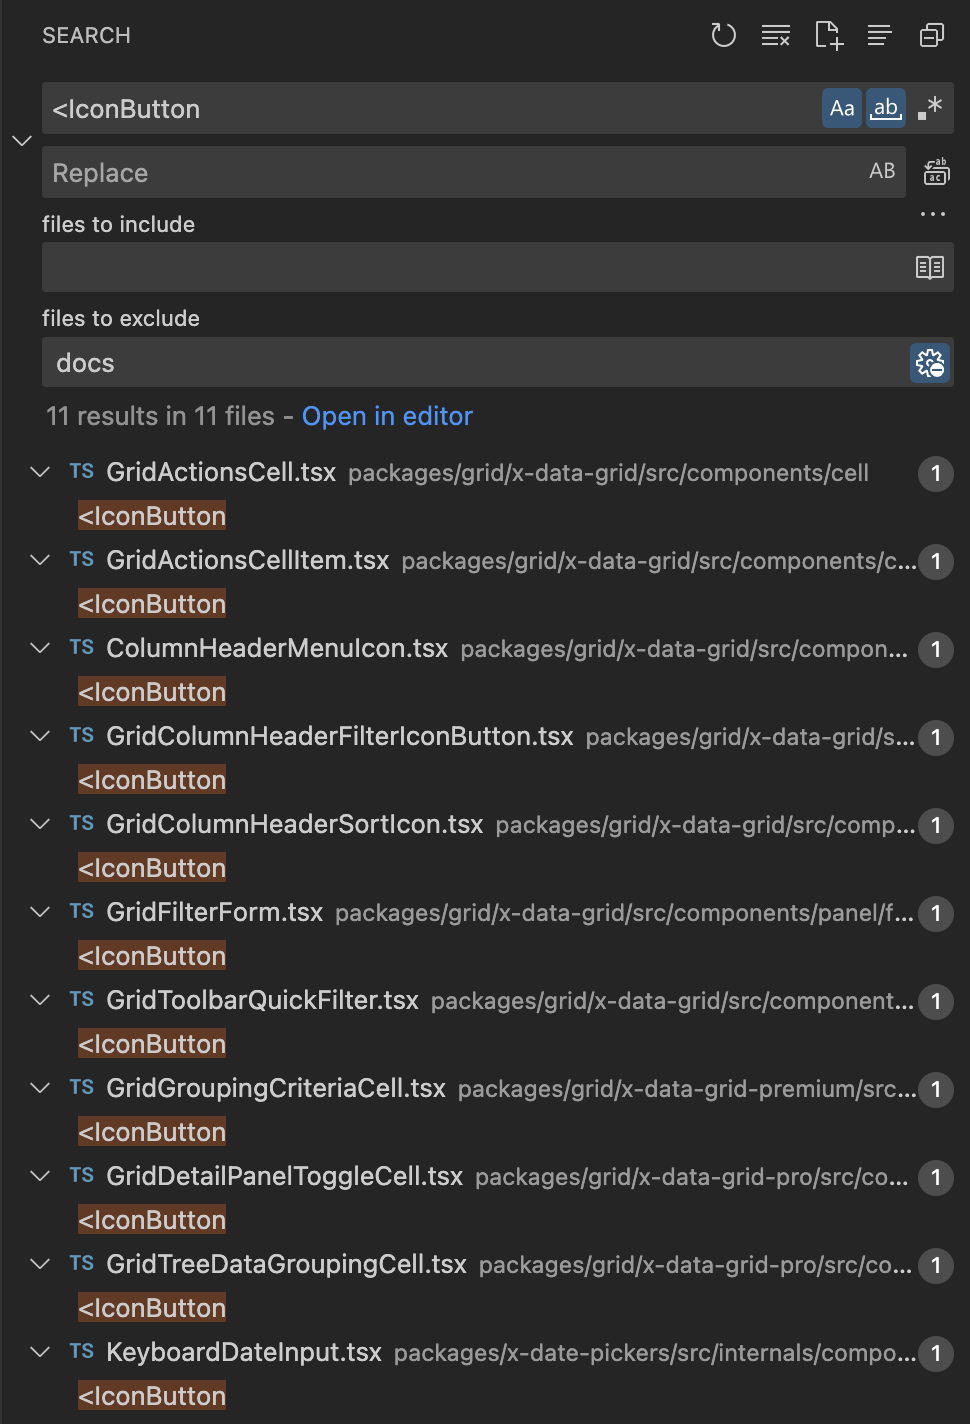The height and width of the screenshot is (1424, 970).
Task: Collapse GridActionsCell.tsx result group
Action: [x=40, y=472]
